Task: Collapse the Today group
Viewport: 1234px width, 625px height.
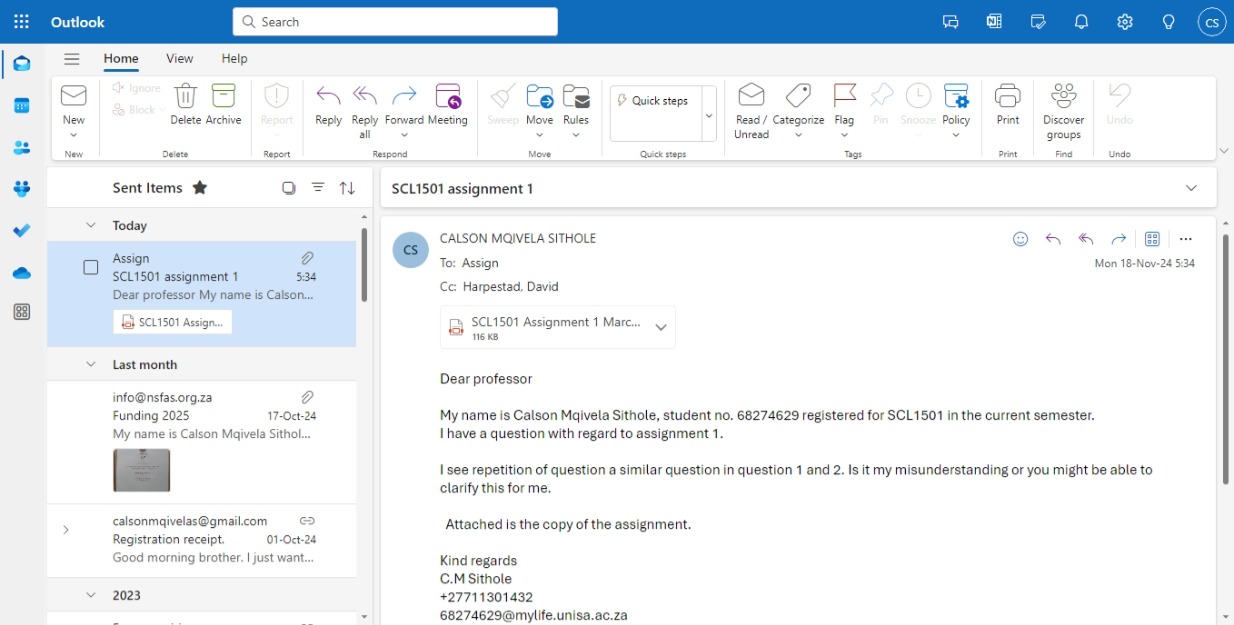Action: 91,225
